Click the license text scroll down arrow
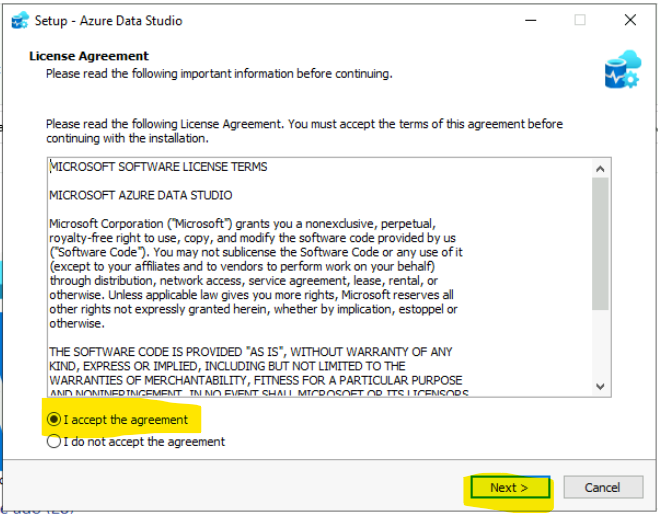The width and height of the screenshot is (658, 514). (x=600, y=386)
